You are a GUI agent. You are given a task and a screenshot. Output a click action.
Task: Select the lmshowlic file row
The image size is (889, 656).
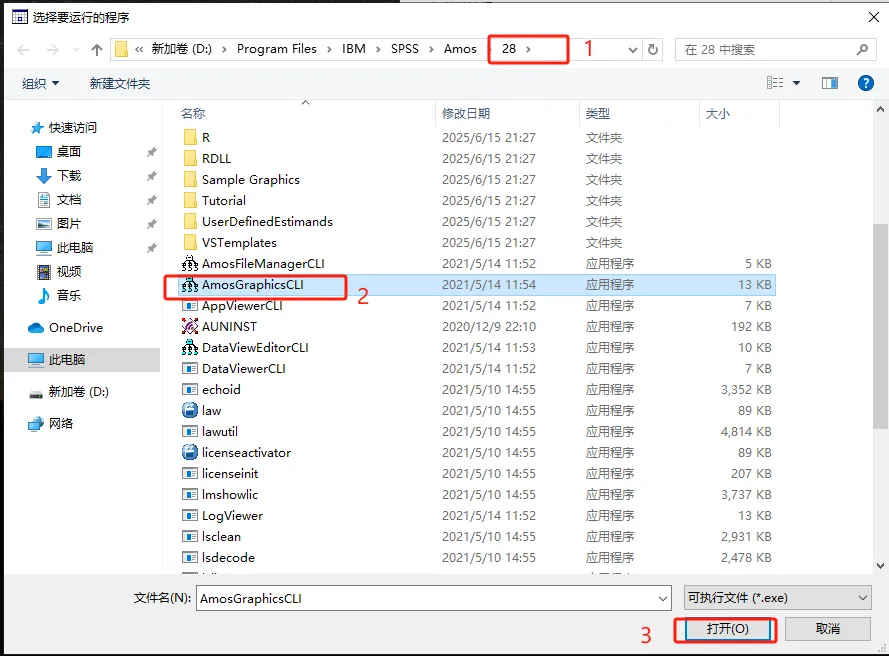click(477, 494)
